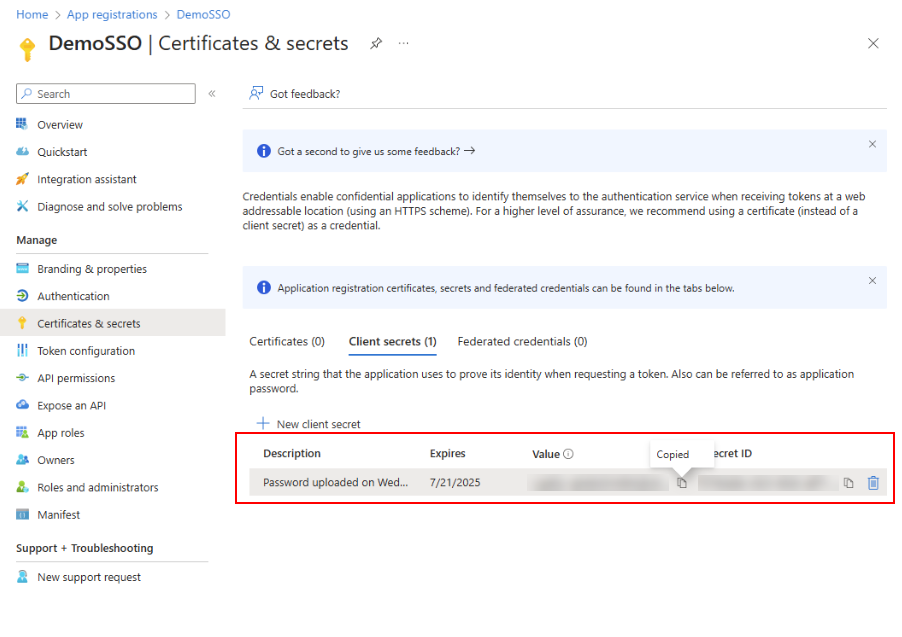
Task: Collapse the sidebar with double chevron
Action: (212, 94)
